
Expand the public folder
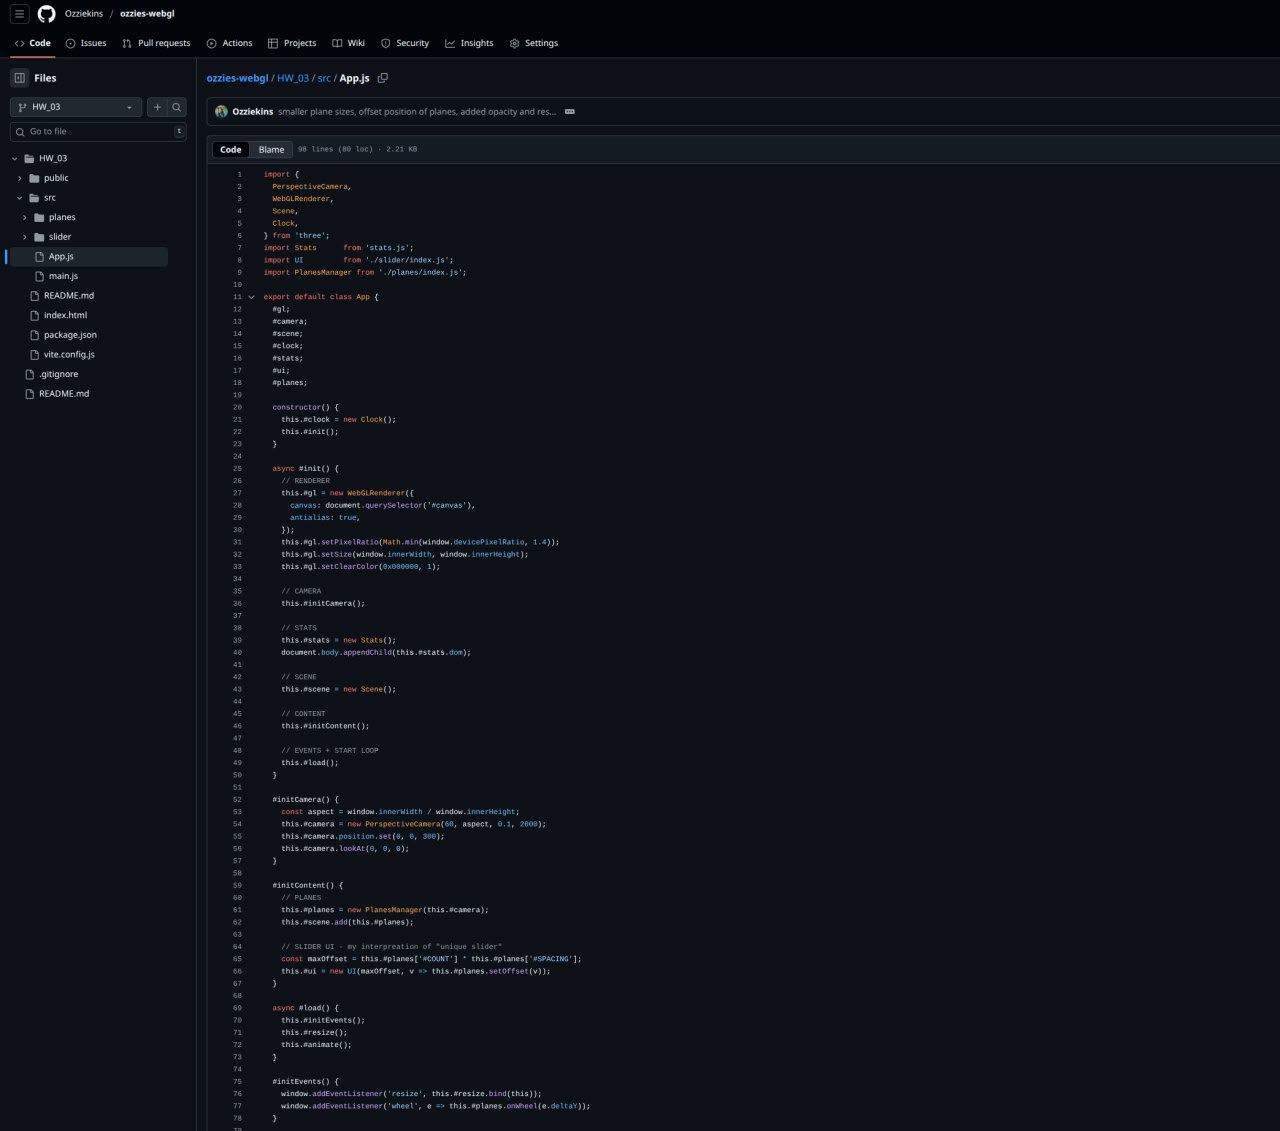[x=20, y=178]
